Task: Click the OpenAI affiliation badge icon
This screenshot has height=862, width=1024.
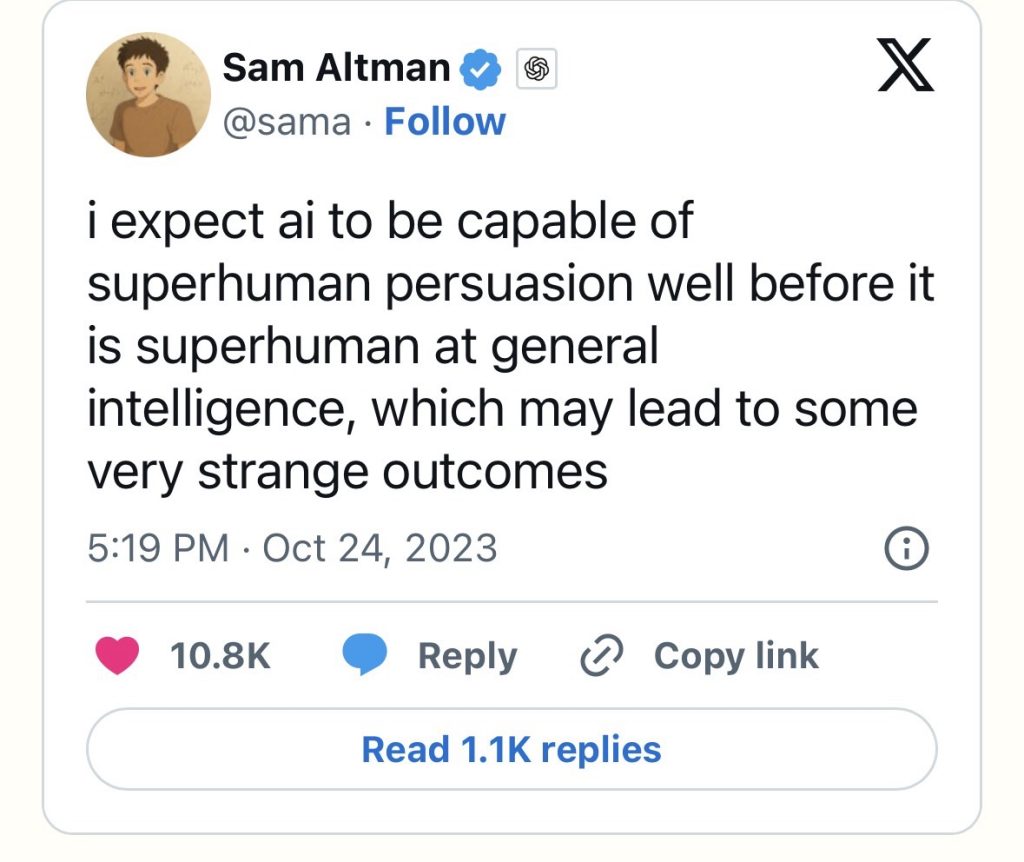Action: click(537, 69)
